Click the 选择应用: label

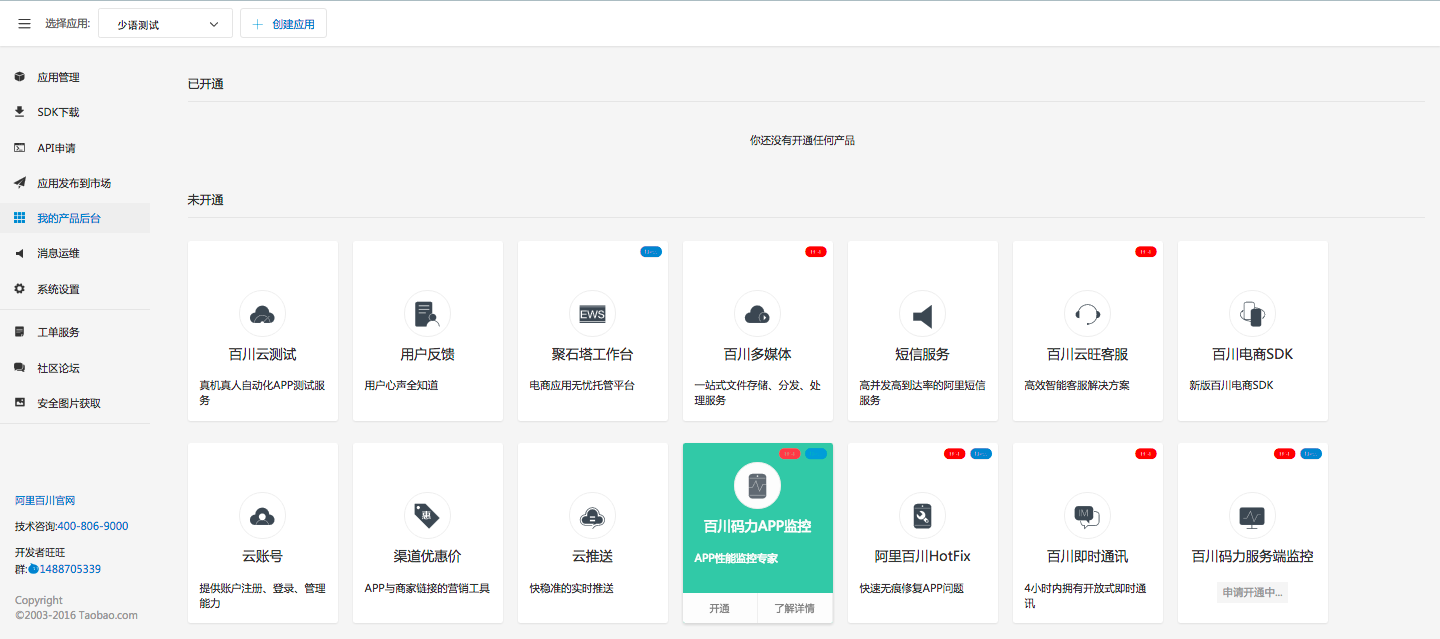click(x=67, y=24)
